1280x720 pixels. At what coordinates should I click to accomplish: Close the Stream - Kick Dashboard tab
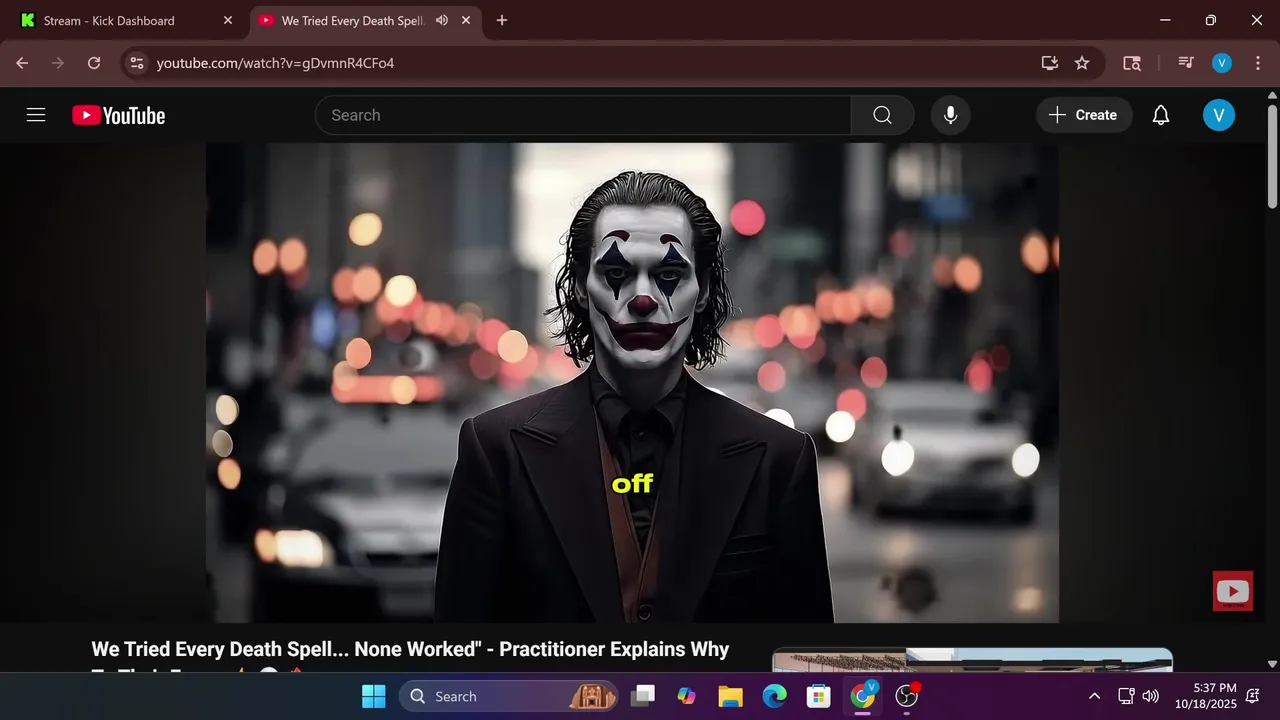[227, 20]
